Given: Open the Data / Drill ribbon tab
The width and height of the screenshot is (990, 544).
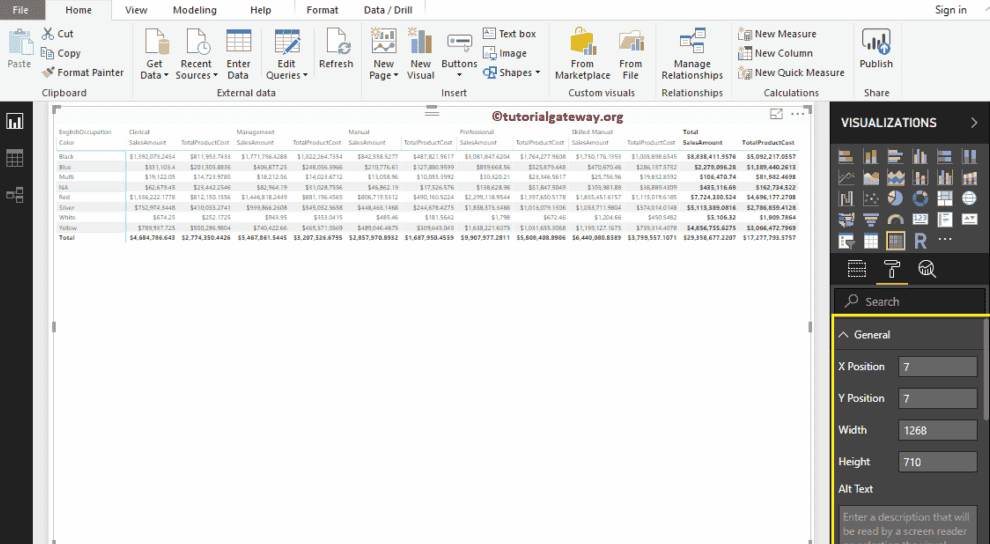Looking at the screenshot, I should pyautogui.click(x=388, y=10).
